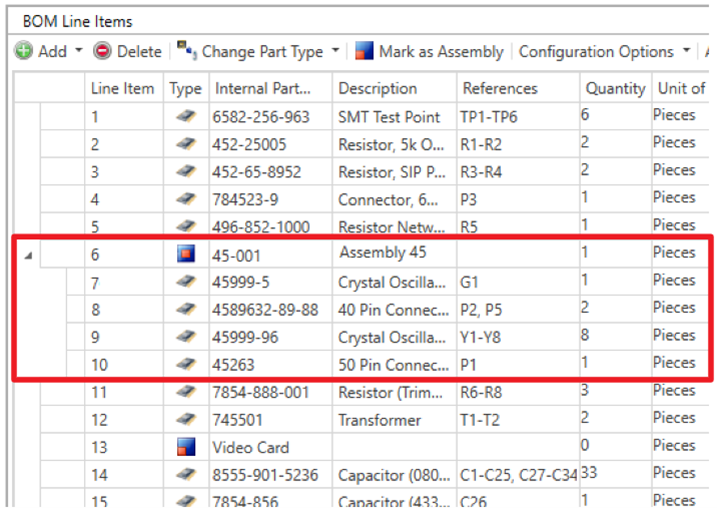Viewport: 717px width, 508px height.
Task: Click part icon for 45999-96 row
Action: (186, 337)
